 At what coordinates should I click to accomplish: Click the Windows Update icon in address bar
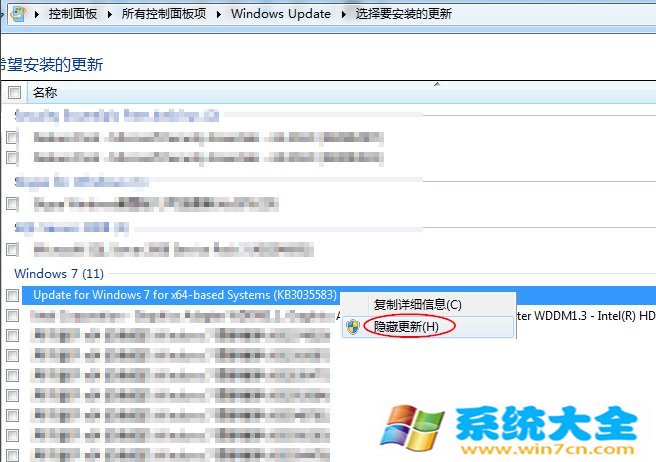pos(18,14)
